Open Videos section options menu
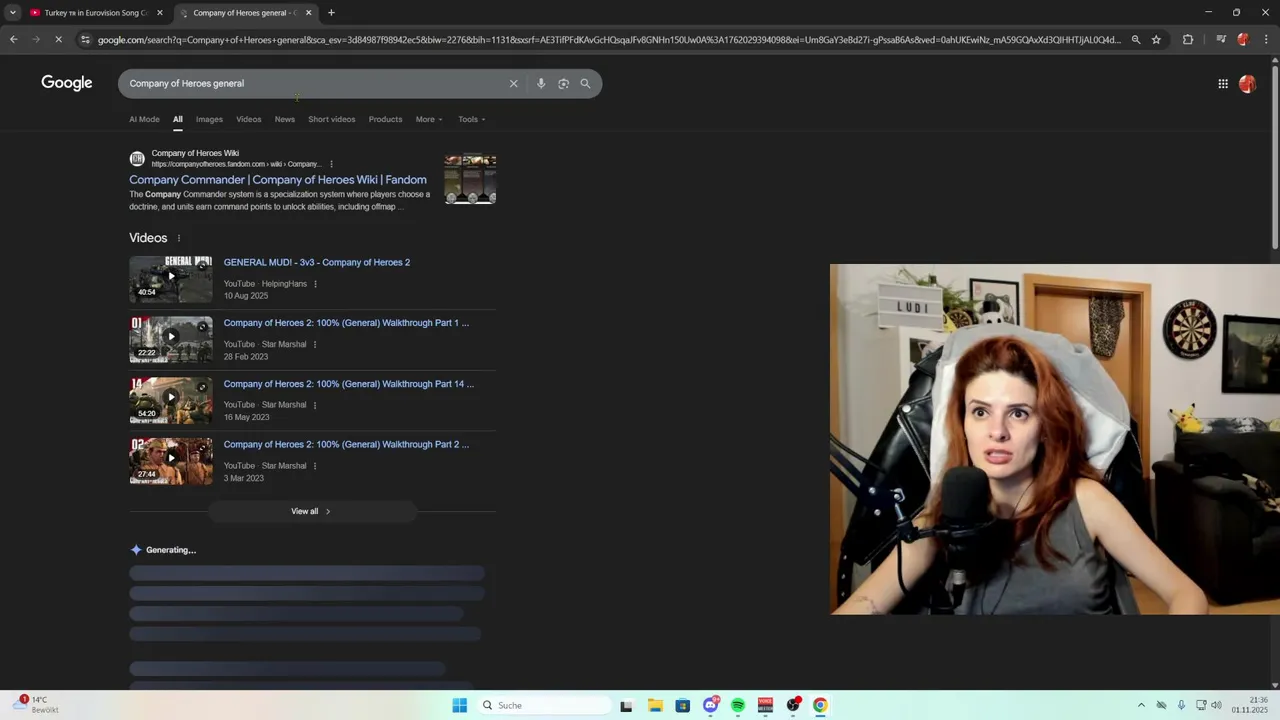Screen dimensions: 1280x720 (179, 238)
